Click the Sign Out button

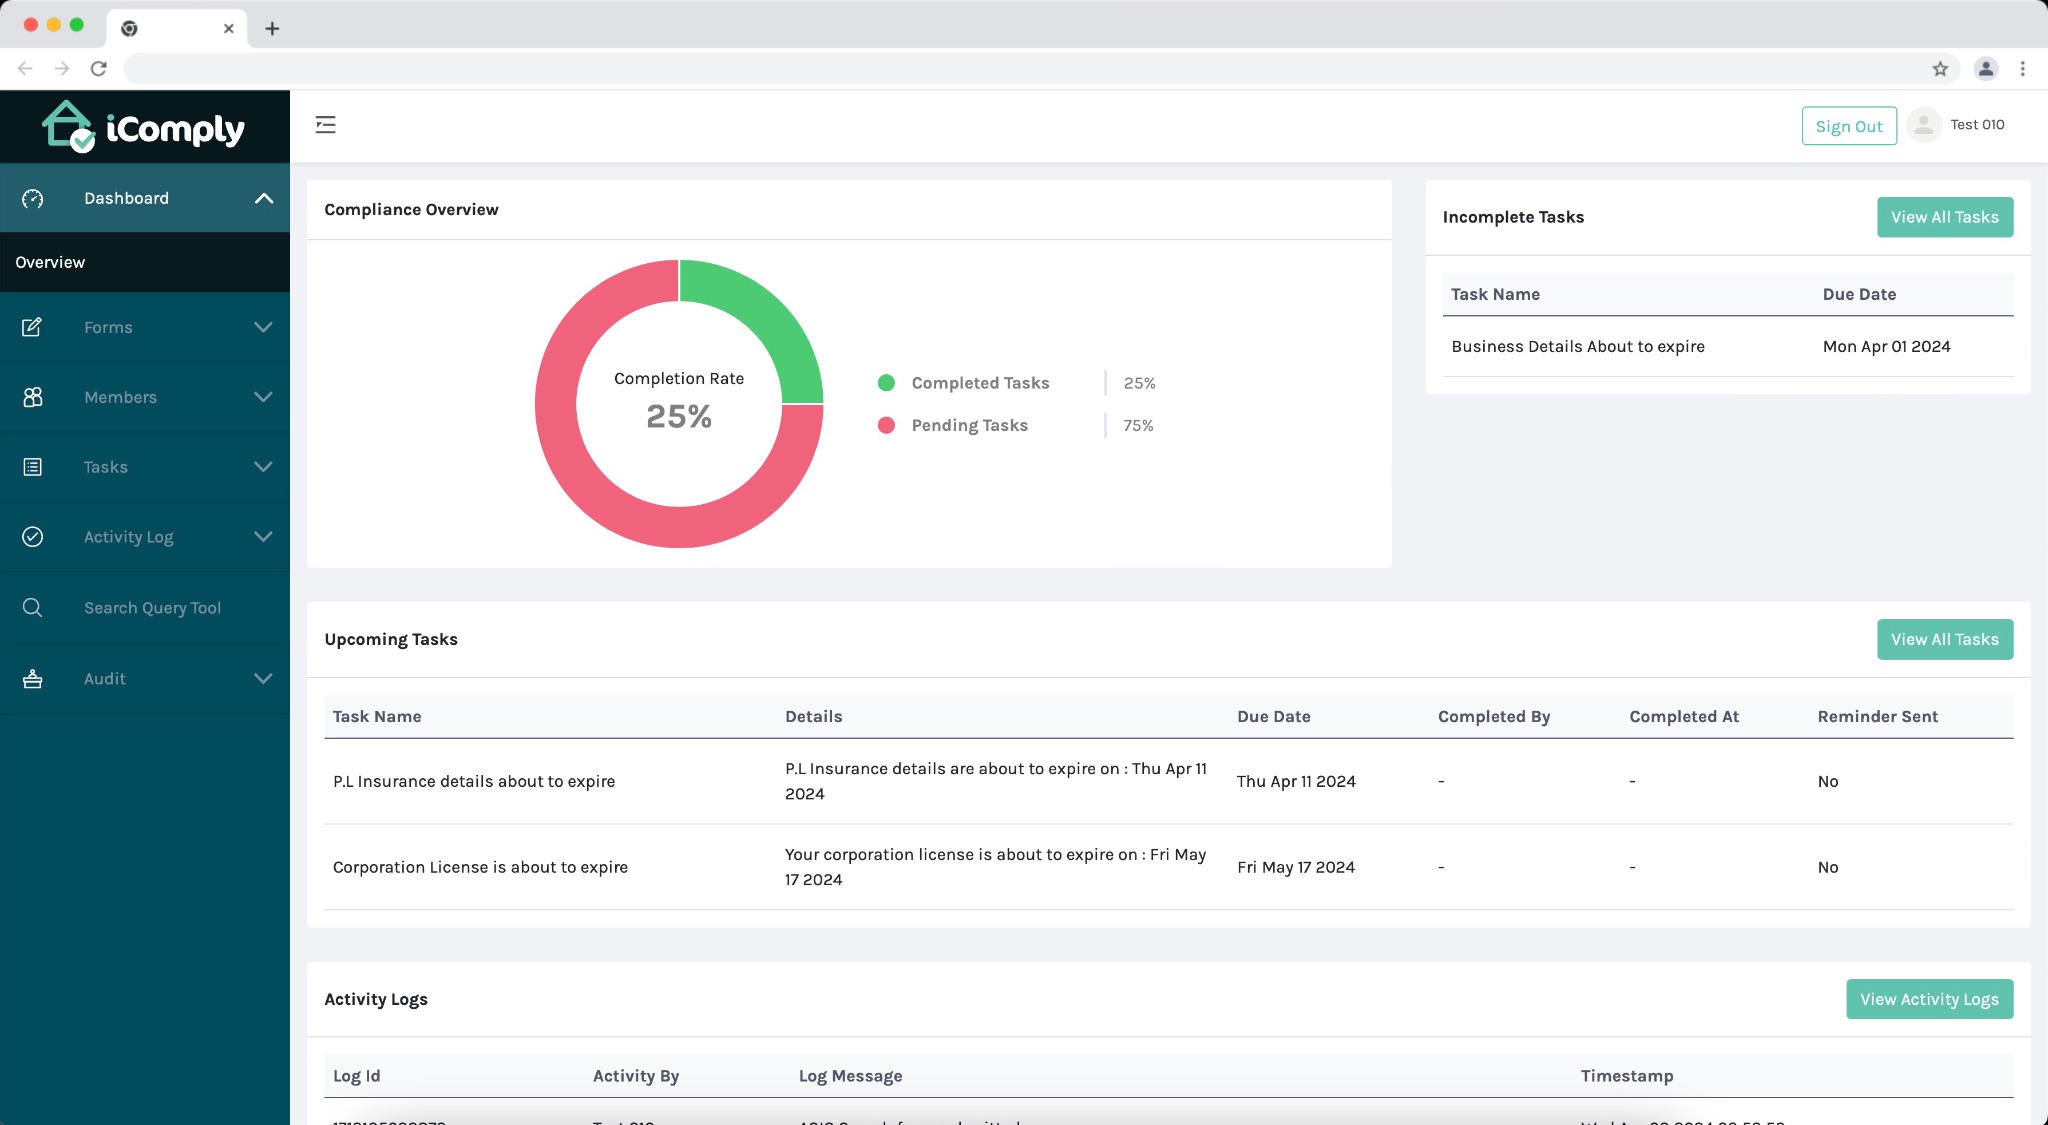pyautogui.click(x=1849, y=126)
